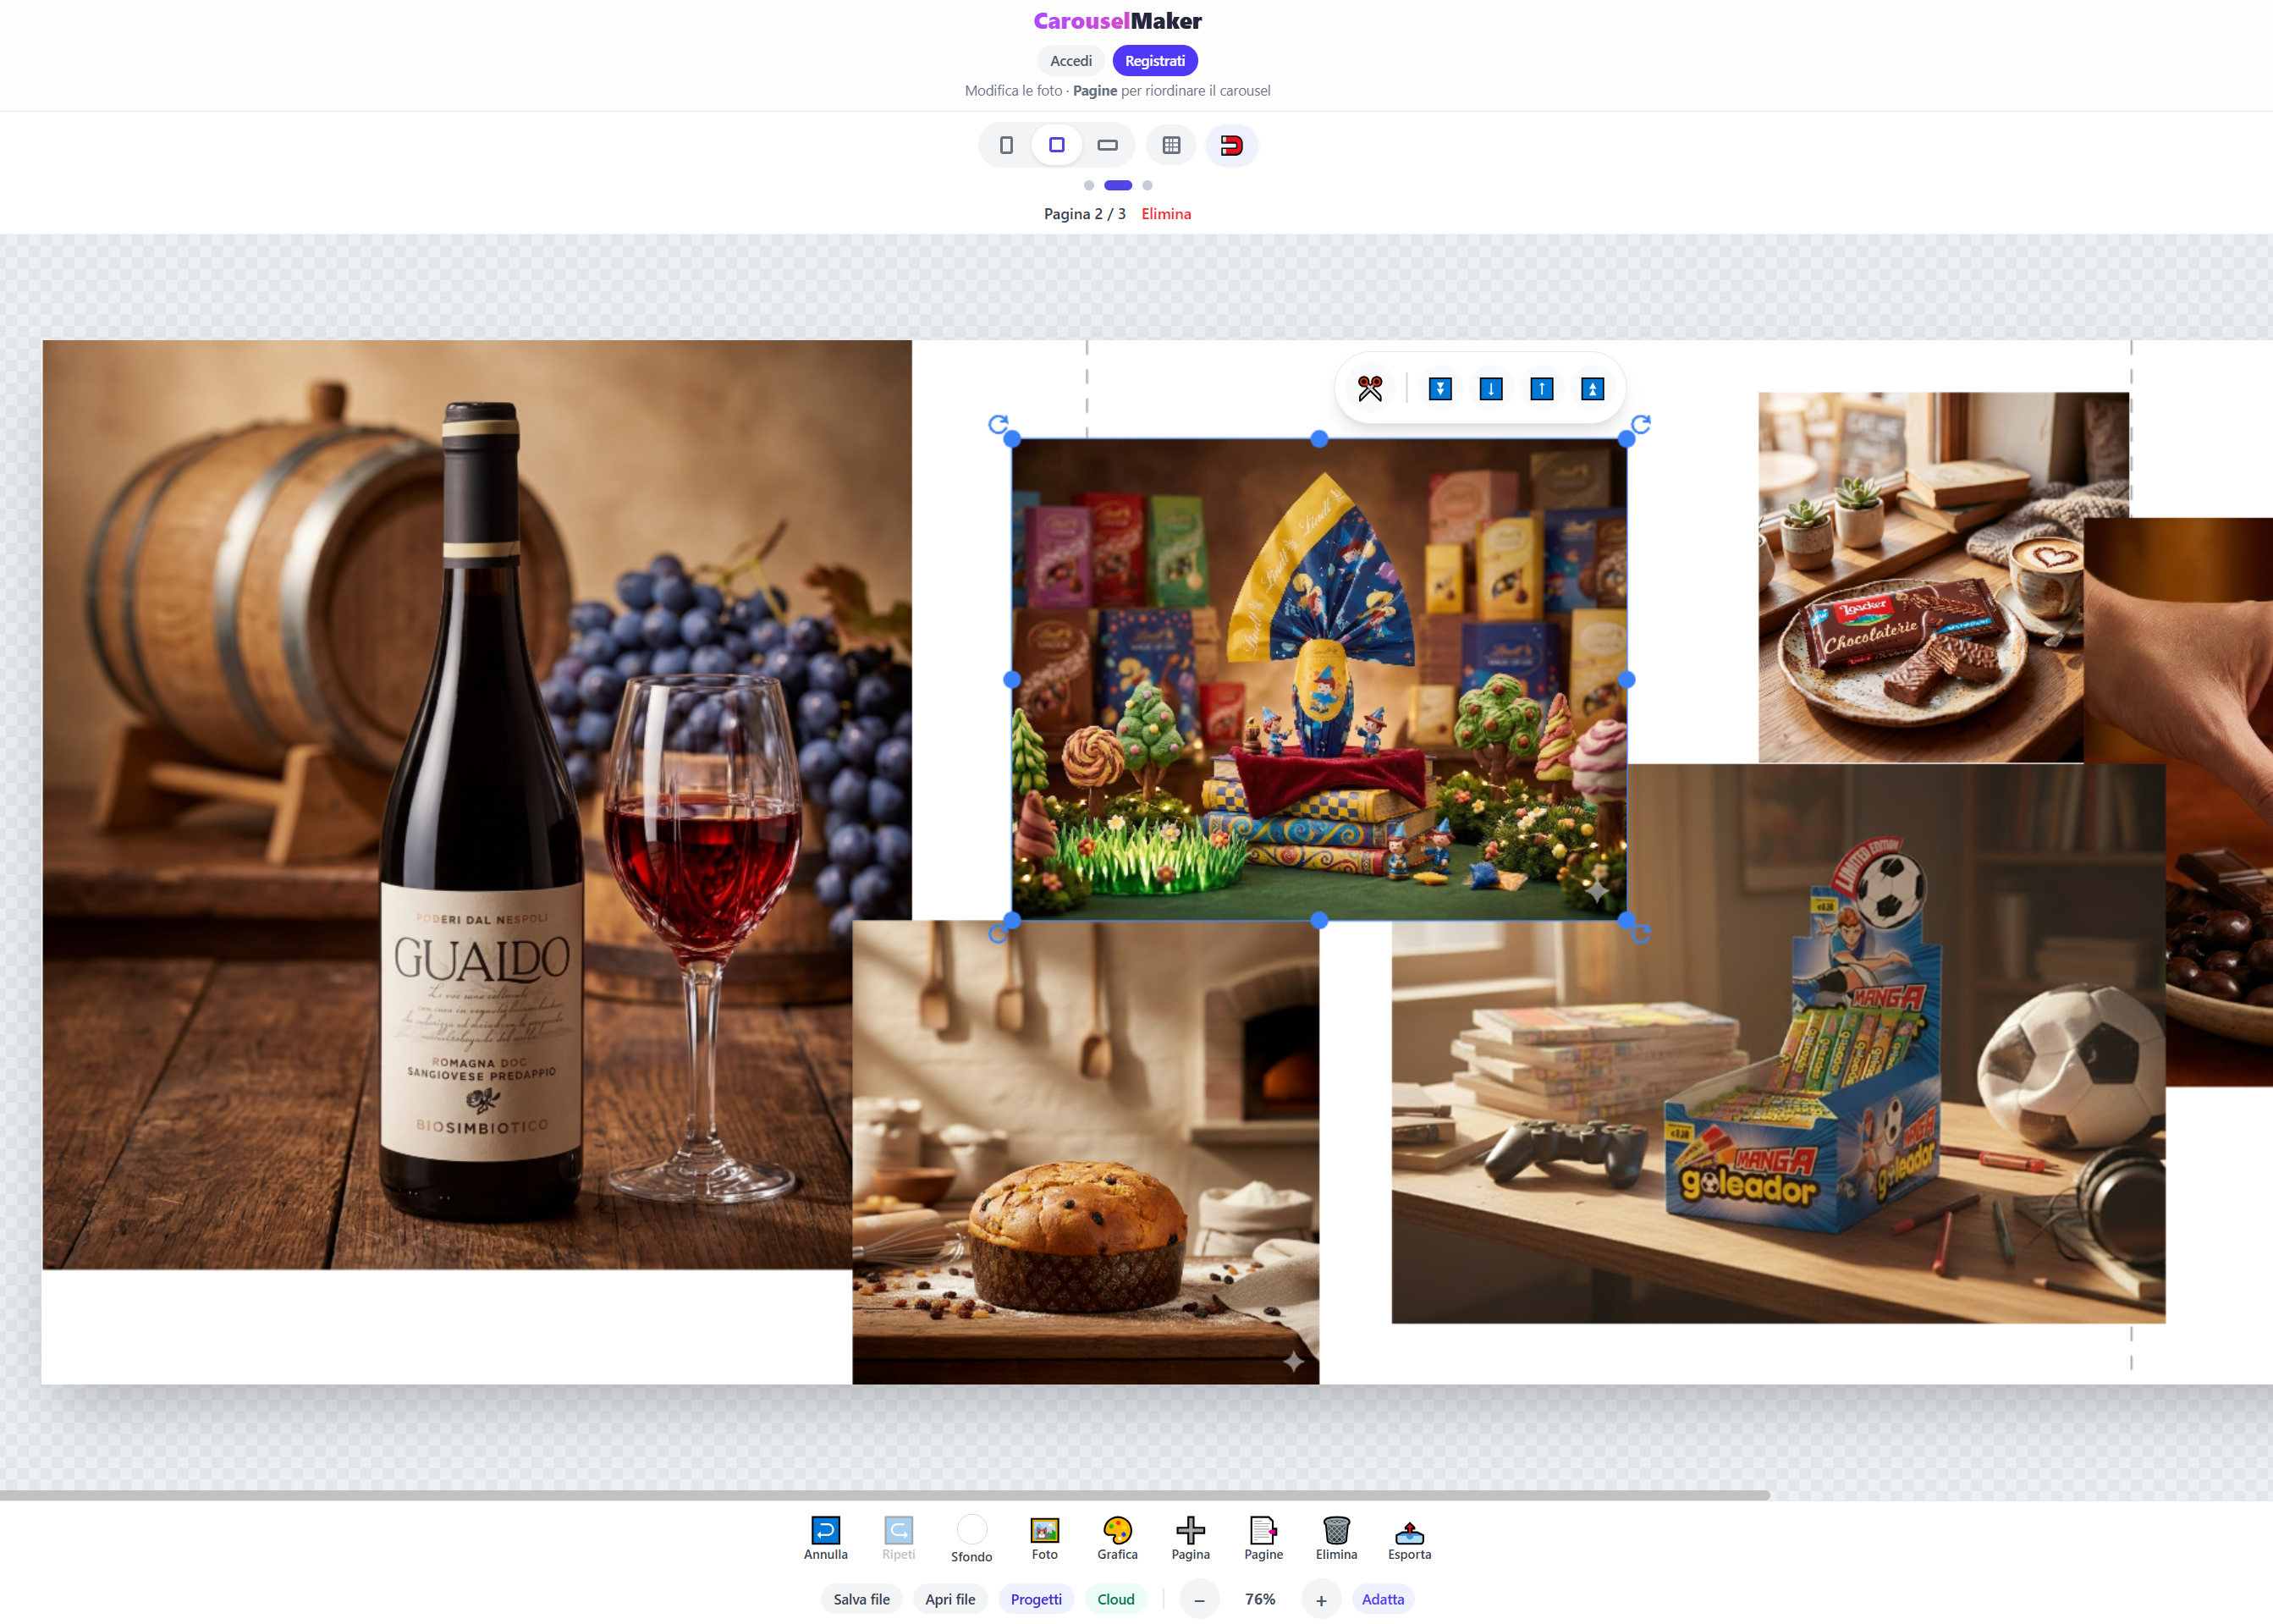Click the left-middle resize handle
Viewport: 2273px width, 1624px height.
[x=1012, y=679]
